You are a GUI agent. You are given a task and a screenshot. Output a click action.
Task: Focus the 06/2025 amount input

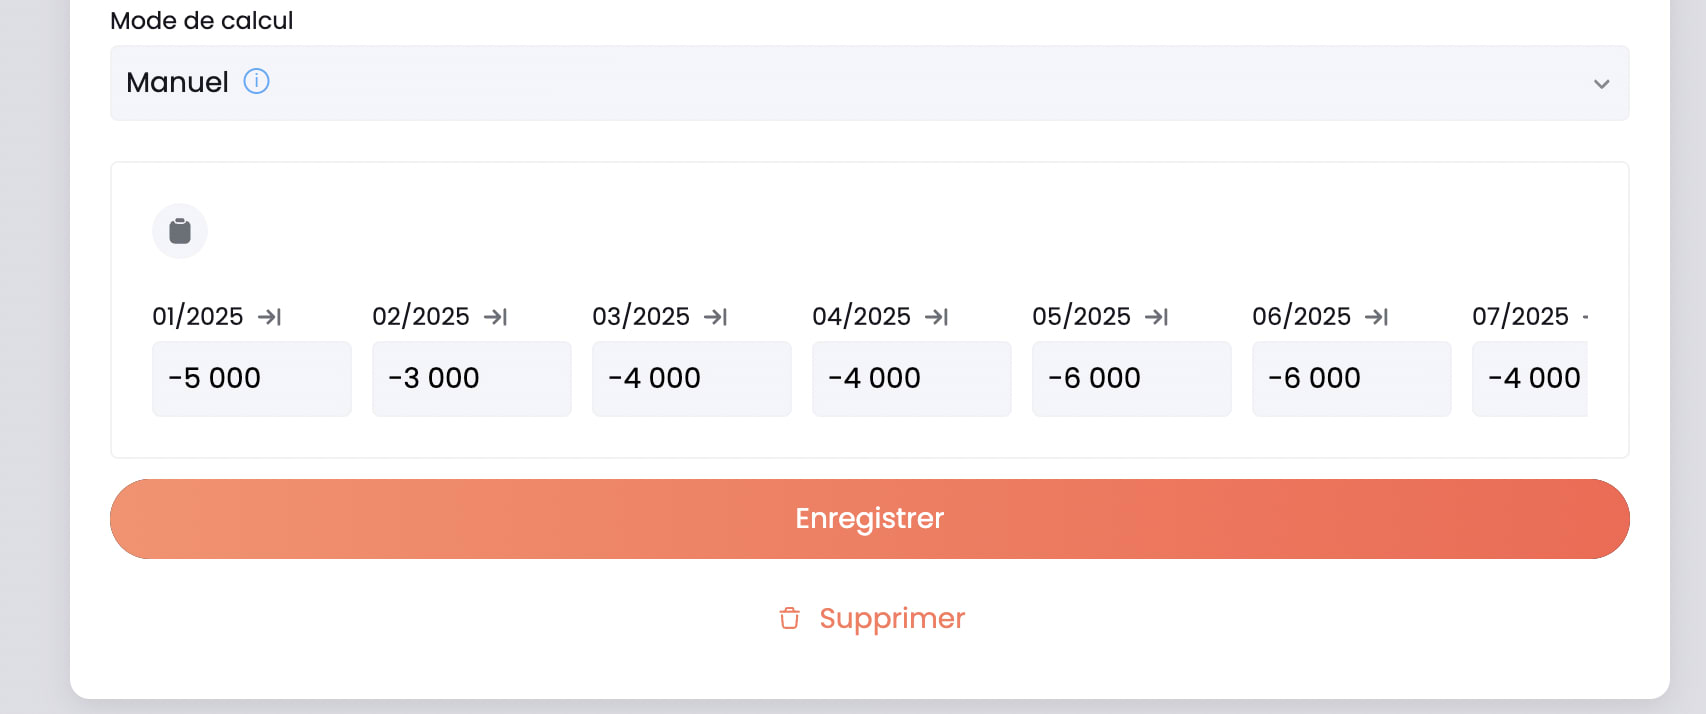(x=1352, y=379)
